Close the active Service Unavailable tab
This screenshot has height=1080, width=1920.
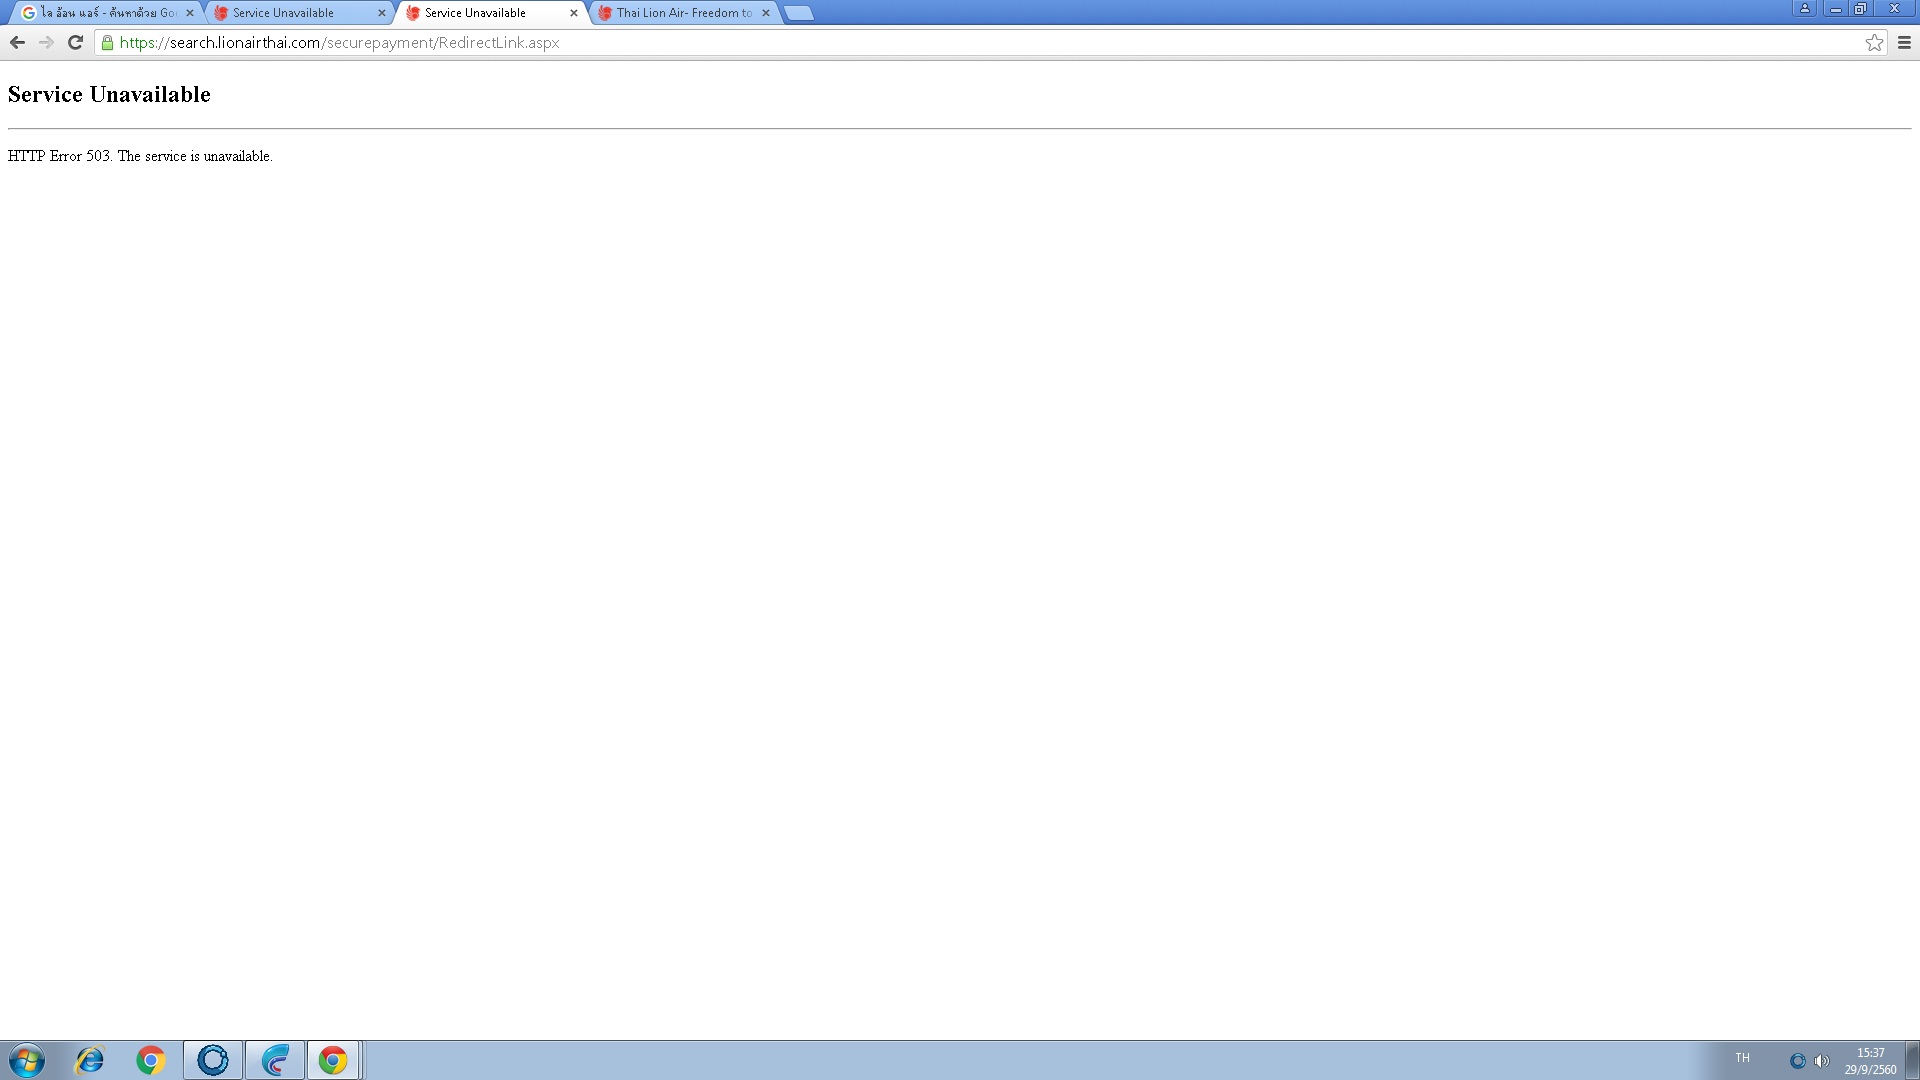pyautogui.click(x=574, y=13)
